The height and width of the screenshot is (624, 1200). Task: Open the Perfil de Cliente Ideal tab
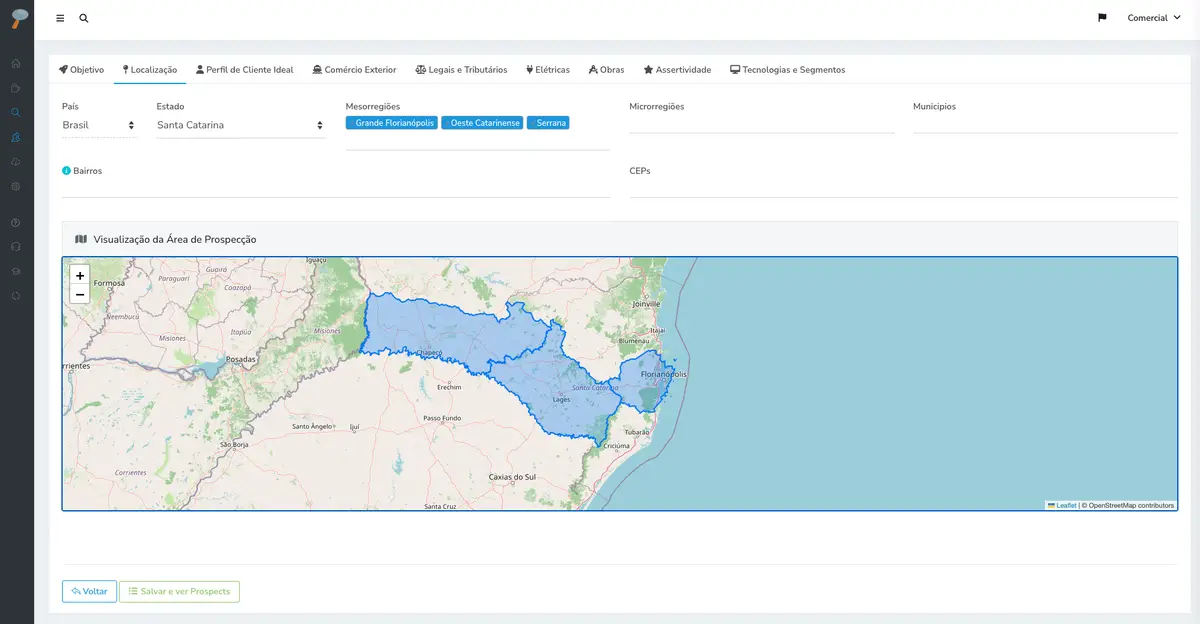point(245,70)
